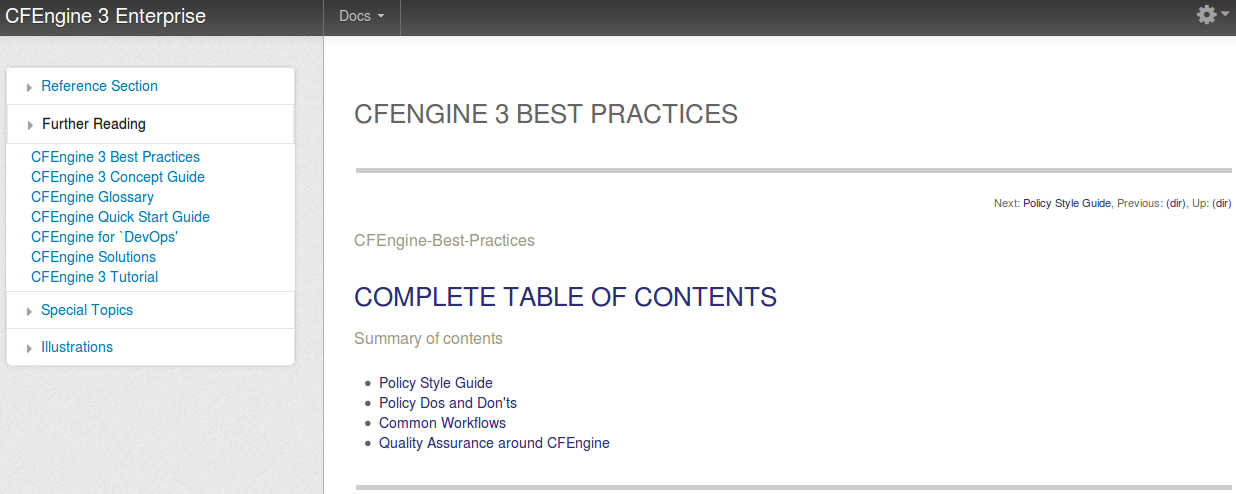Open CFEngine 3 Best Practices sidebar link
Image resolution: width=1236 pixels, height=494 pixels.
click(x=115, y=157)
